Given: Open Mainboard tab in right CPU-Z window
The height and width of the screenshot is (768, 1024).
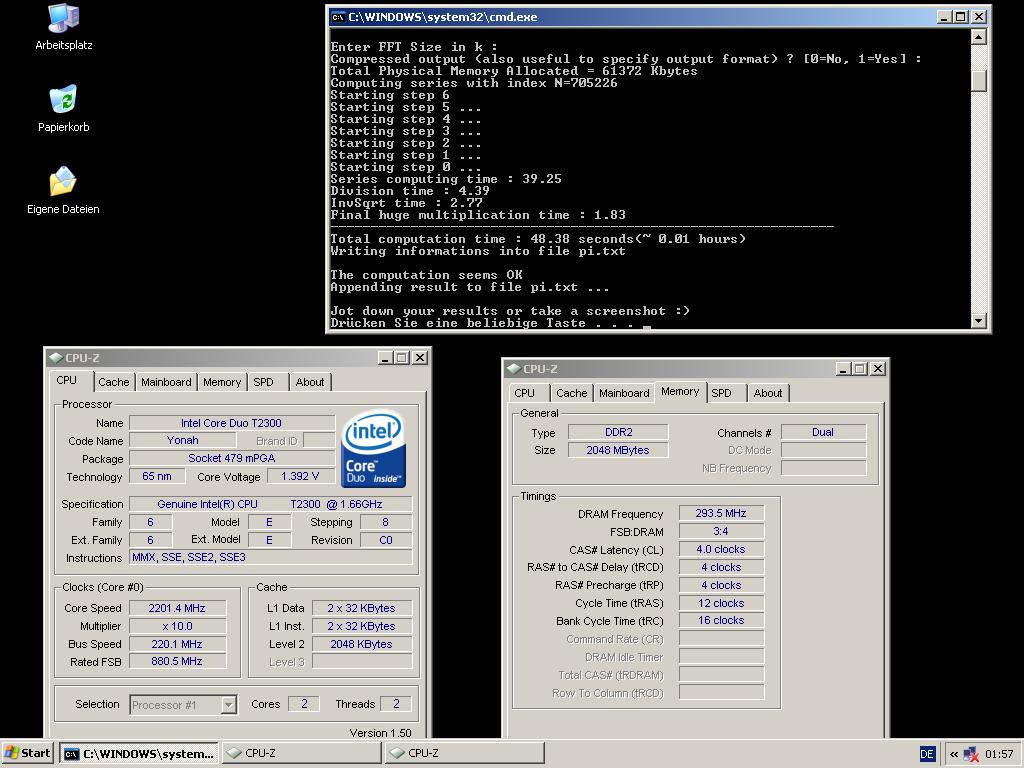Looking at the screenshot, I should tap(624, 393).
